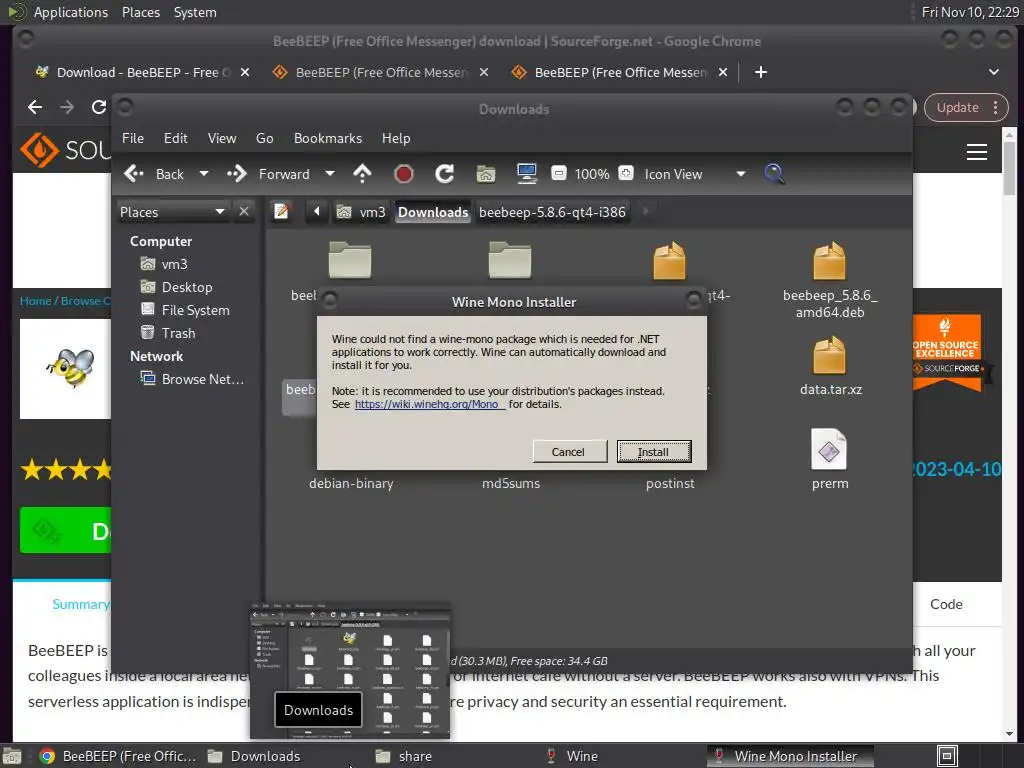Open a new Chrome tab
This screenshot has height=768, width=1024.
pyautogui.click(x=761, y=72)
